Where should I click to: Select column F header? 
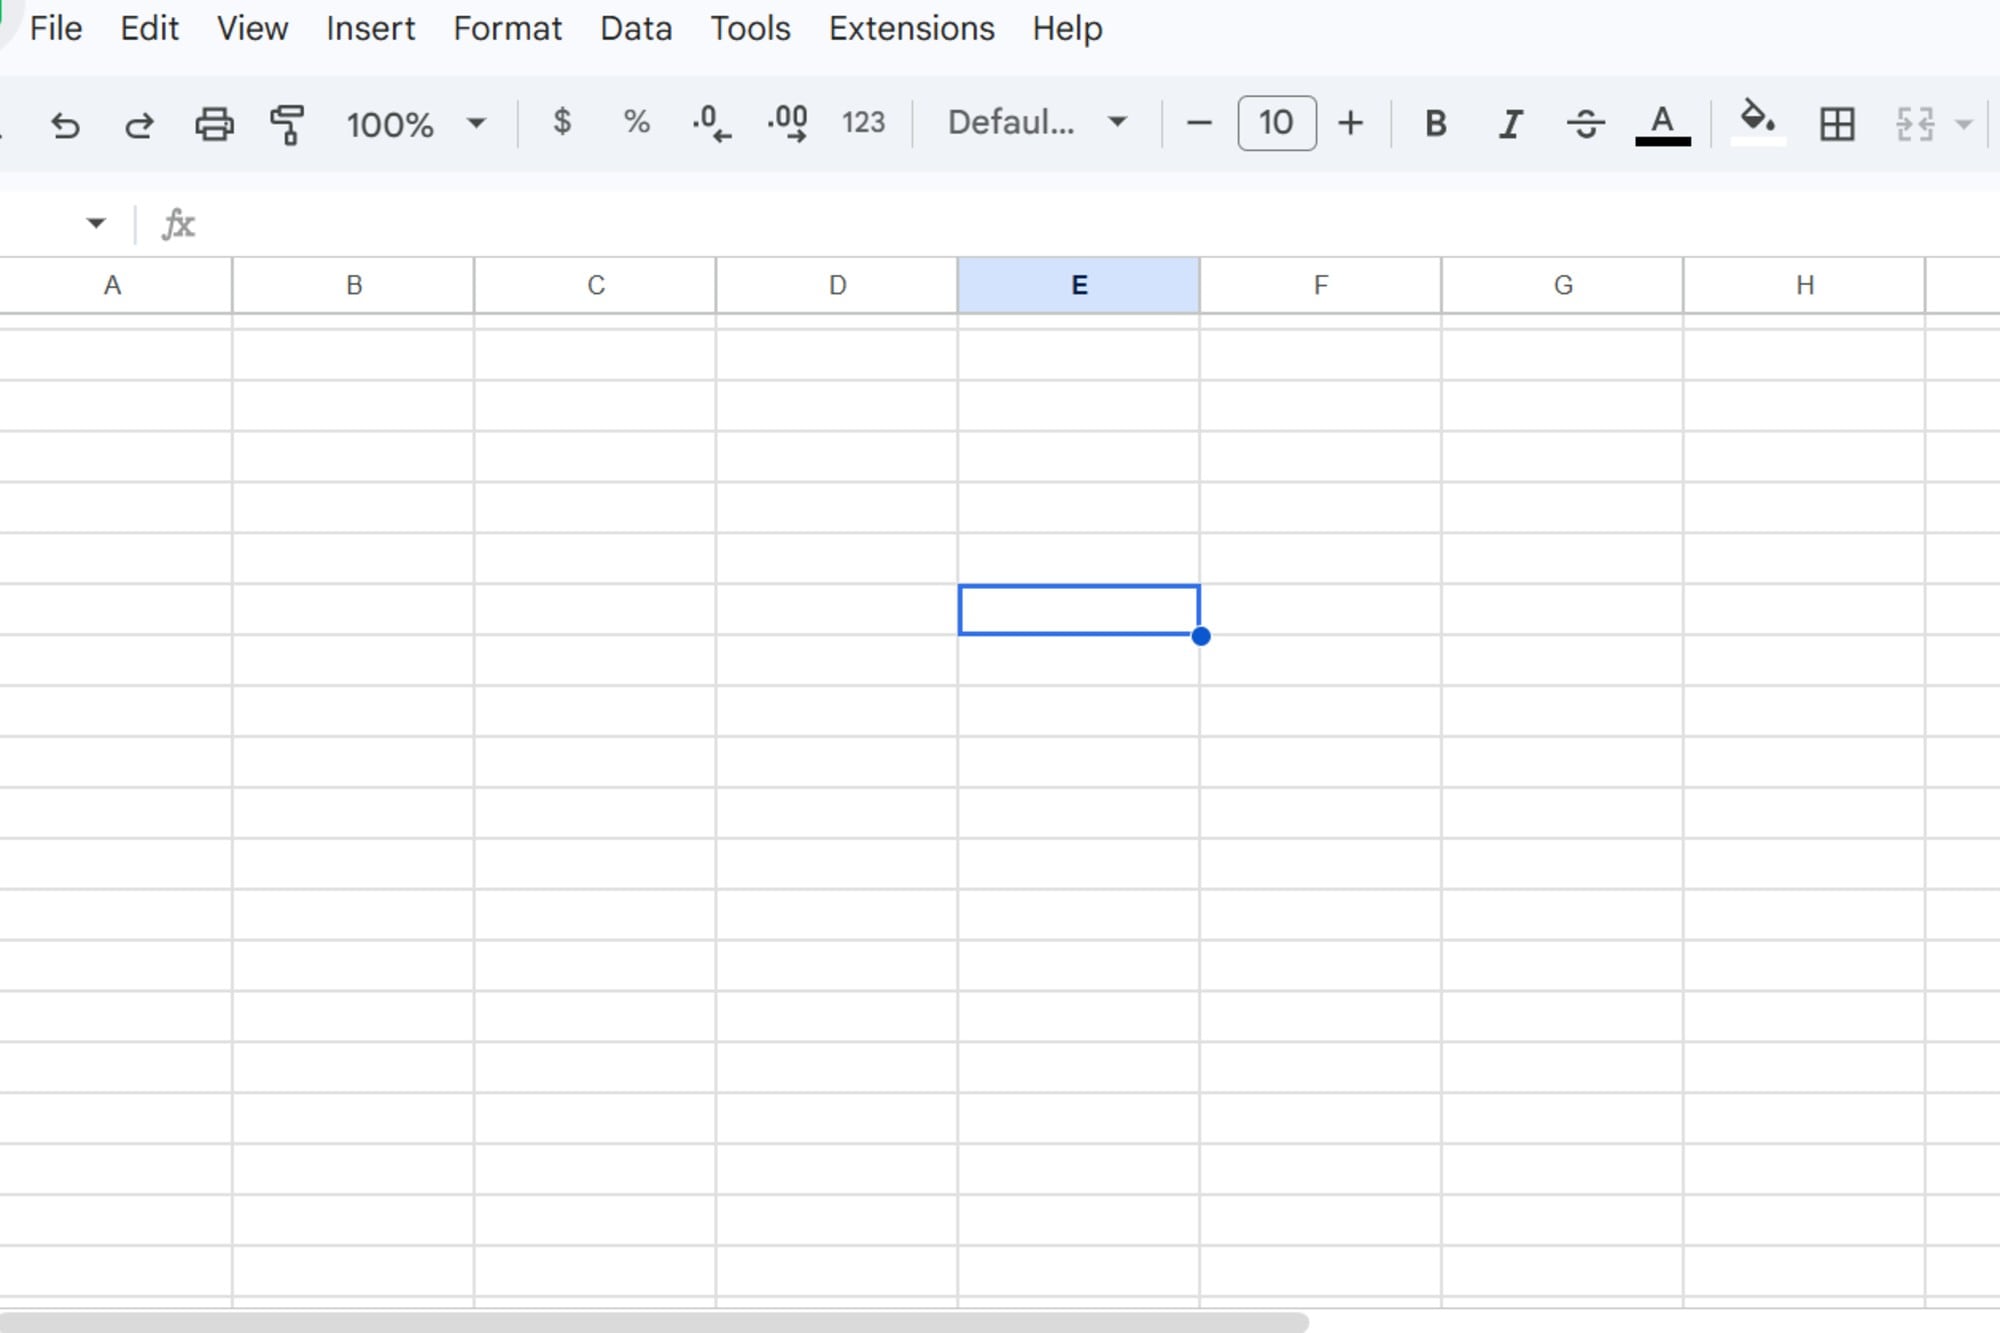1321,285
